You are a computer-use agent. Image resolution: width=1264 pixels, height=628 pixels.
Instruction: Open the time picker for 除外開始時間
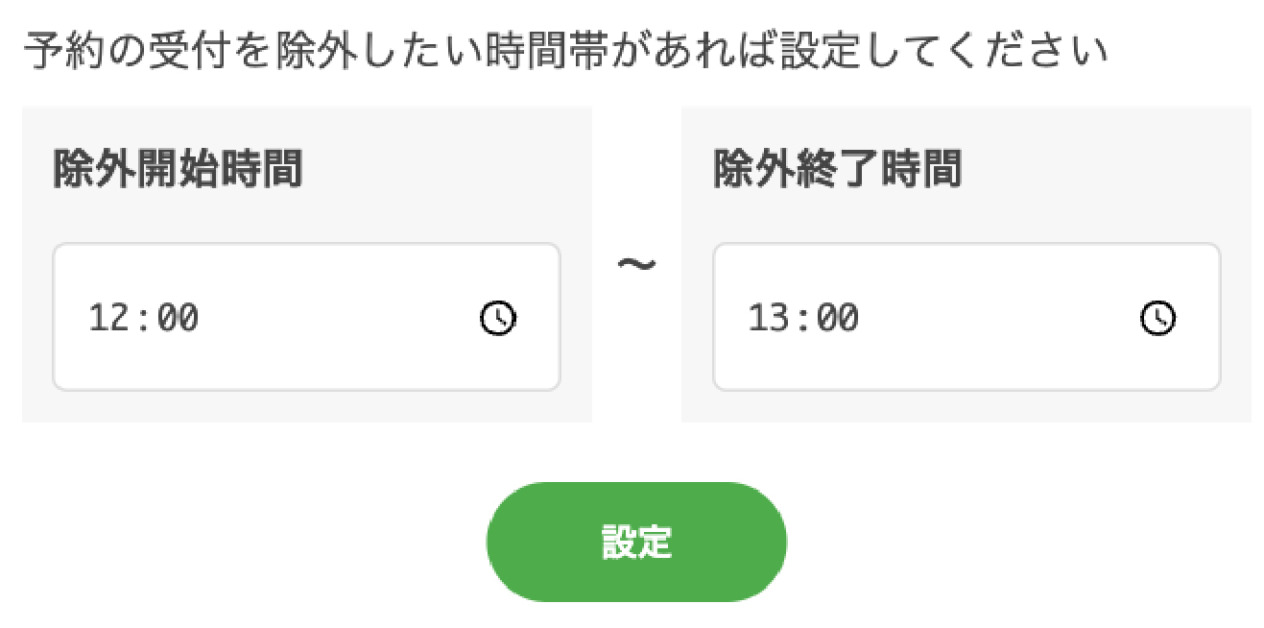498,318
